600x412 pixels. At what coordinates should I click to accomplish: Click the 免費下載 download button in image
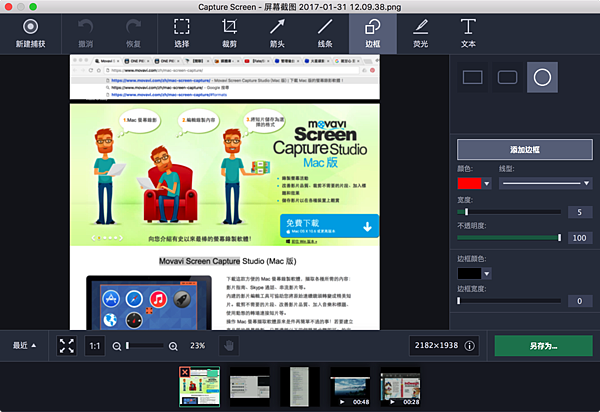point(329,226)
